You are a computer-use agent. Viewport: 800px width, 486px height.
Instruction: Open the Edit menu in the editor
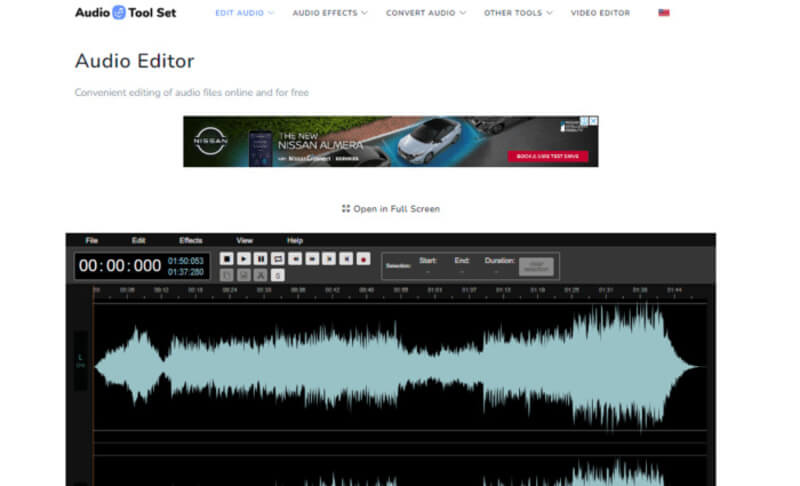pos(139,241)
